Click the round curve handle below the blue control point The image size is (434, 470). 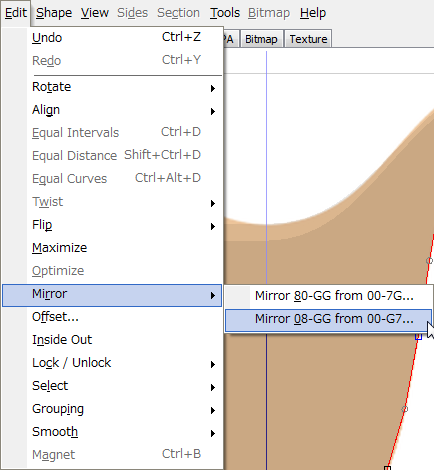click(x=405, y=409)
